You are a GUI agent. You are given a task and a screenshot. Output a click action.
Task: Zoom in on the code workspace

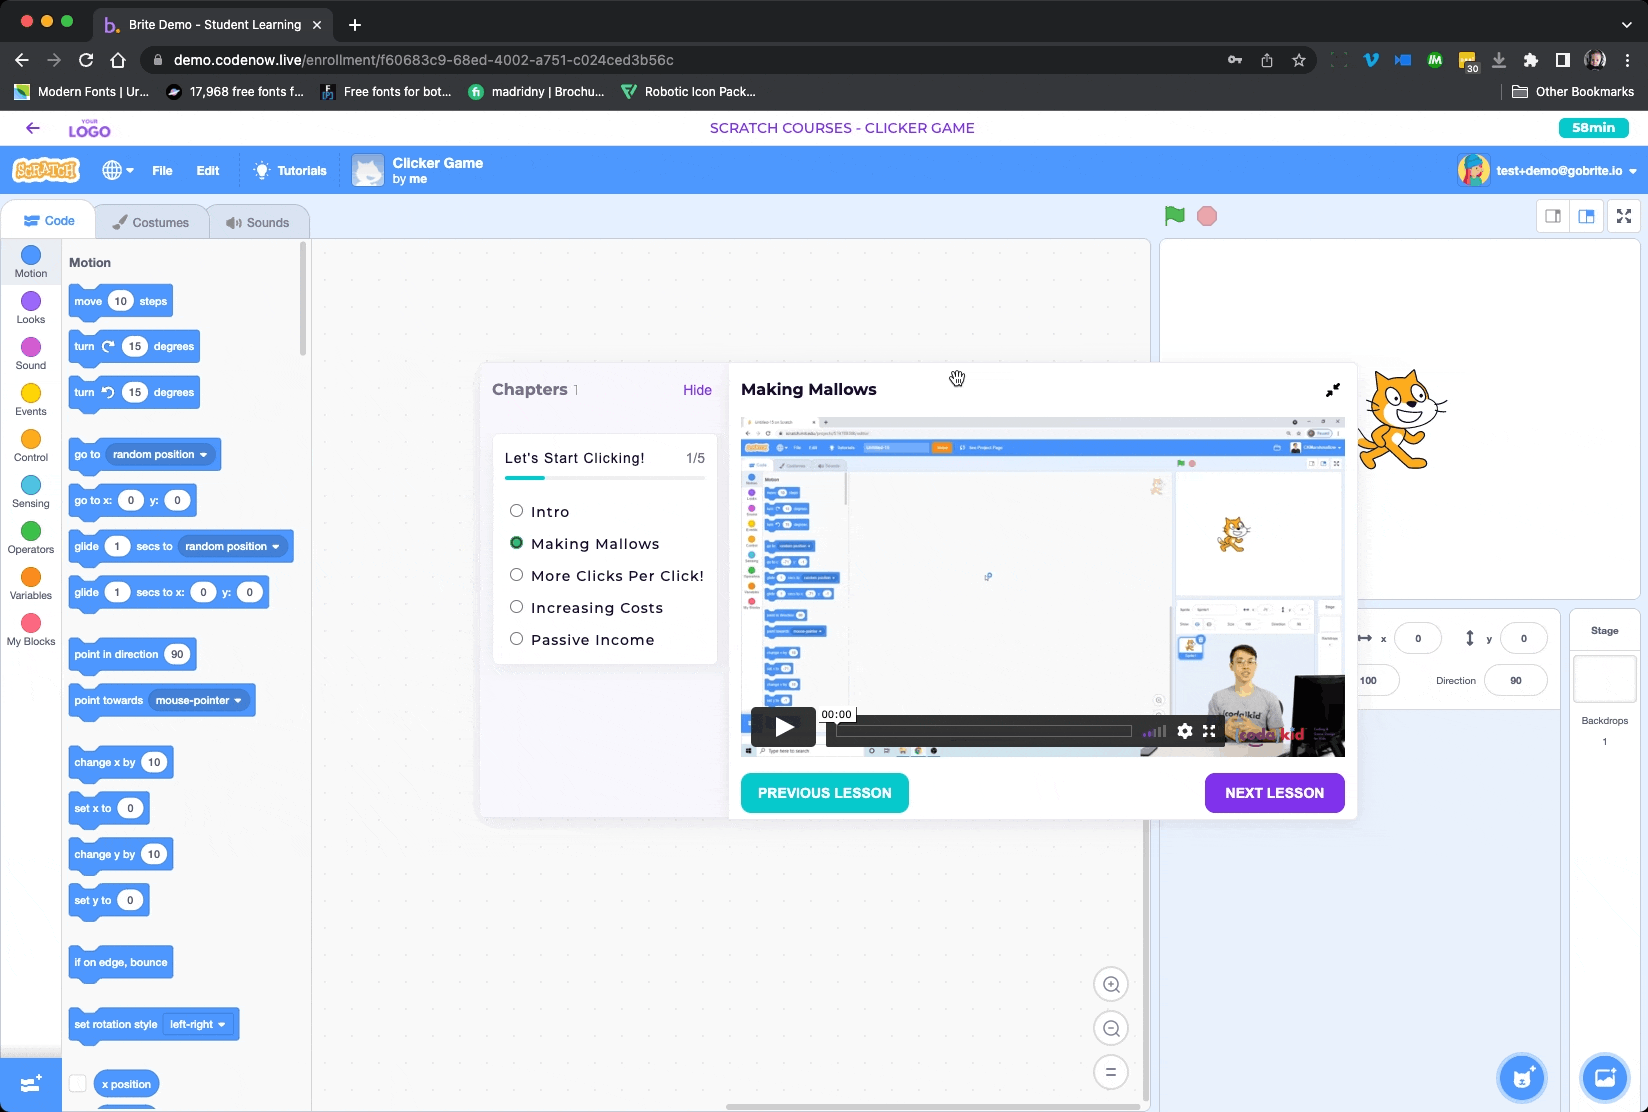click(x=1110, y=985)
